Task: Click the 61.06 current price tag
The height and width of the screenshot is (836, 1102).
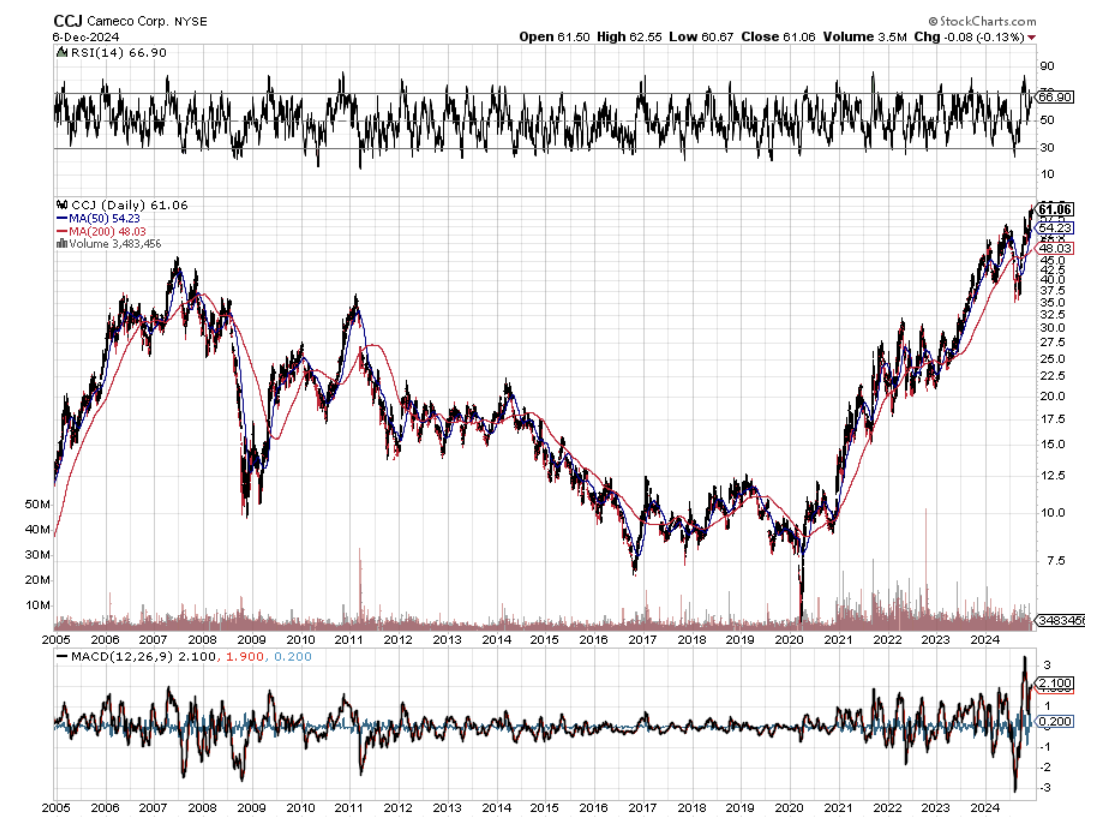Action: click(x=1056, y=209)
